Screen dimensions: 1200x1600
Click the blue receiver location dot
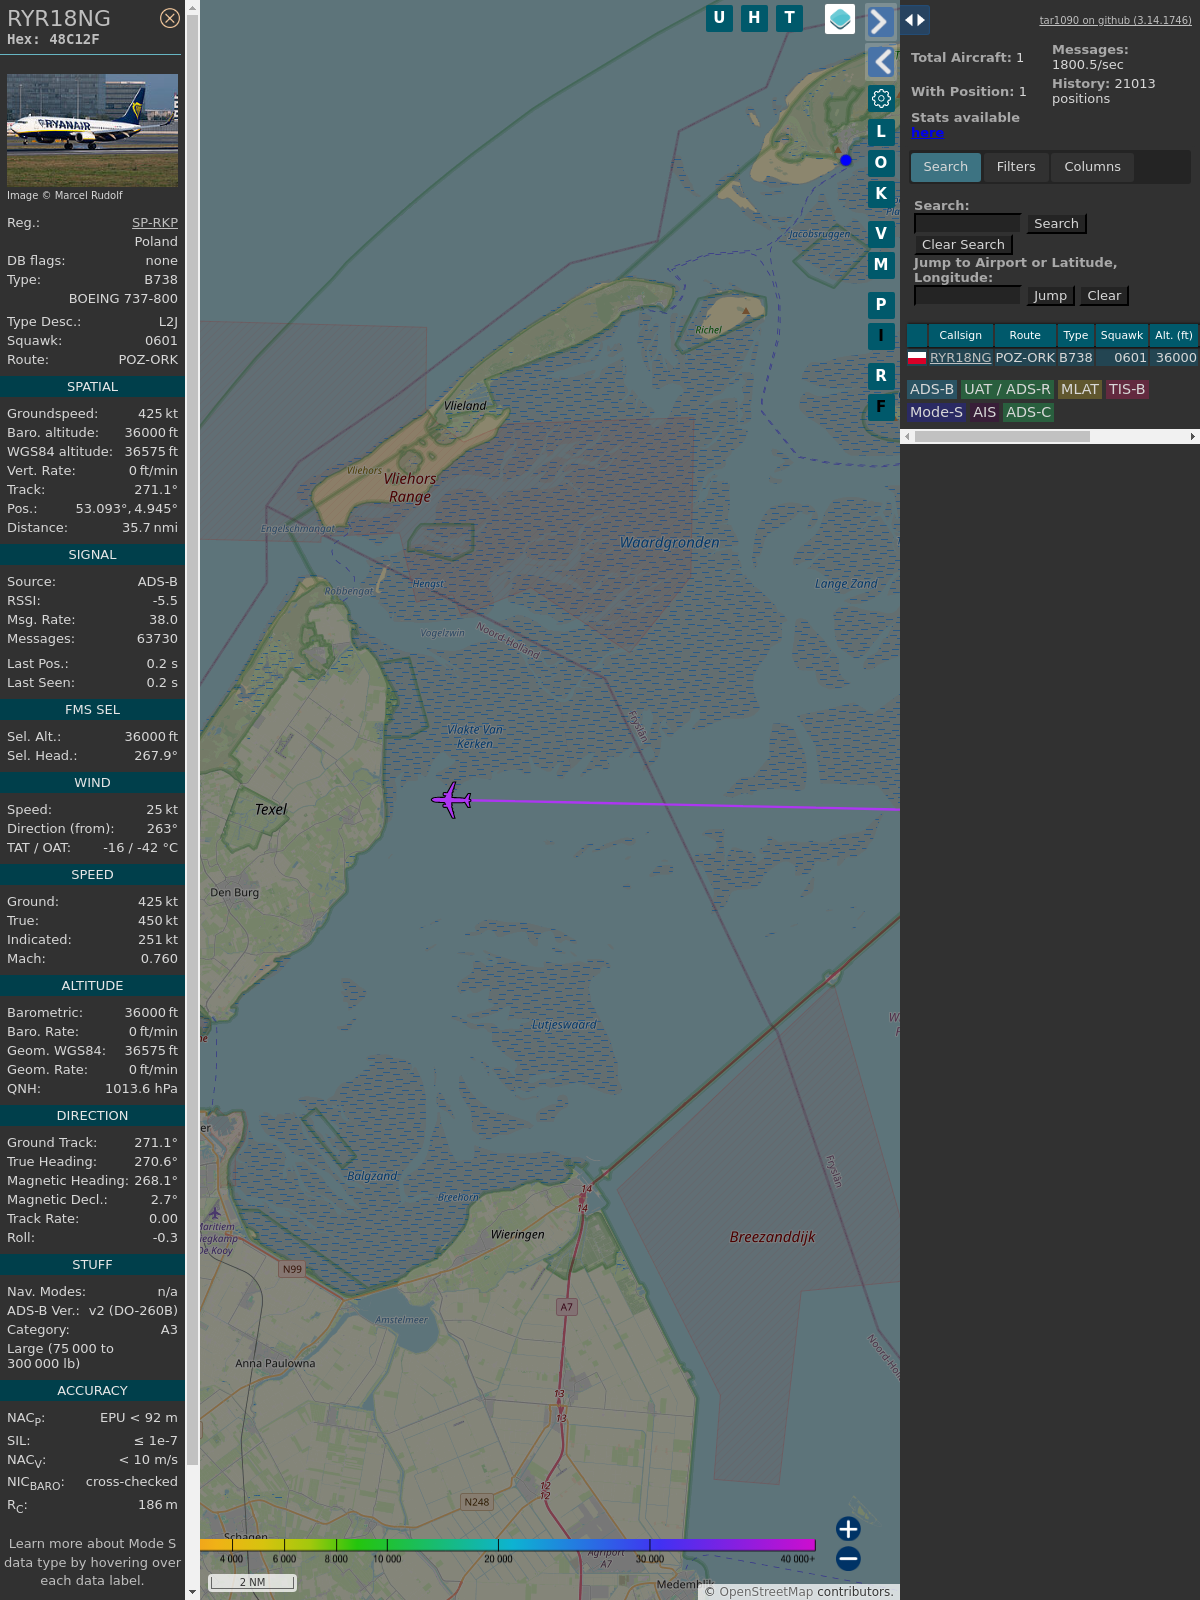(x=846, y=160)
